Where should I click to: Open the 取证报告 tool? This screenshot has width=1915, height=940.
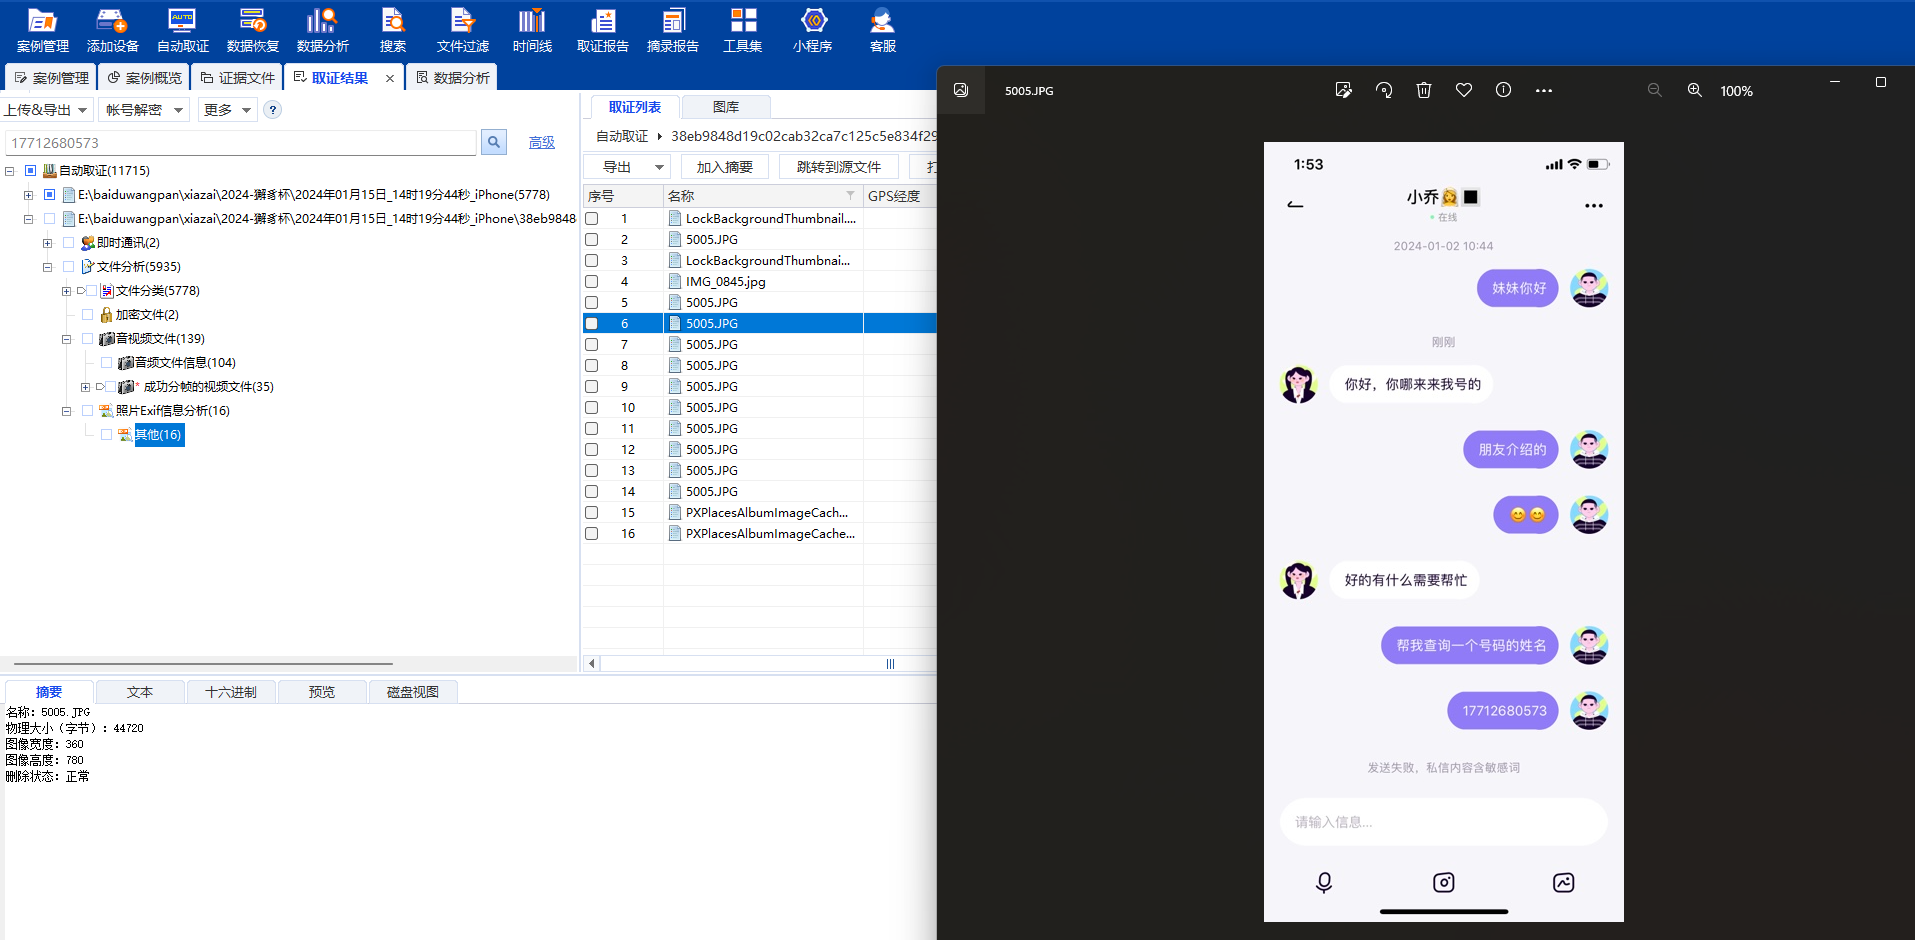pos(603,30)
